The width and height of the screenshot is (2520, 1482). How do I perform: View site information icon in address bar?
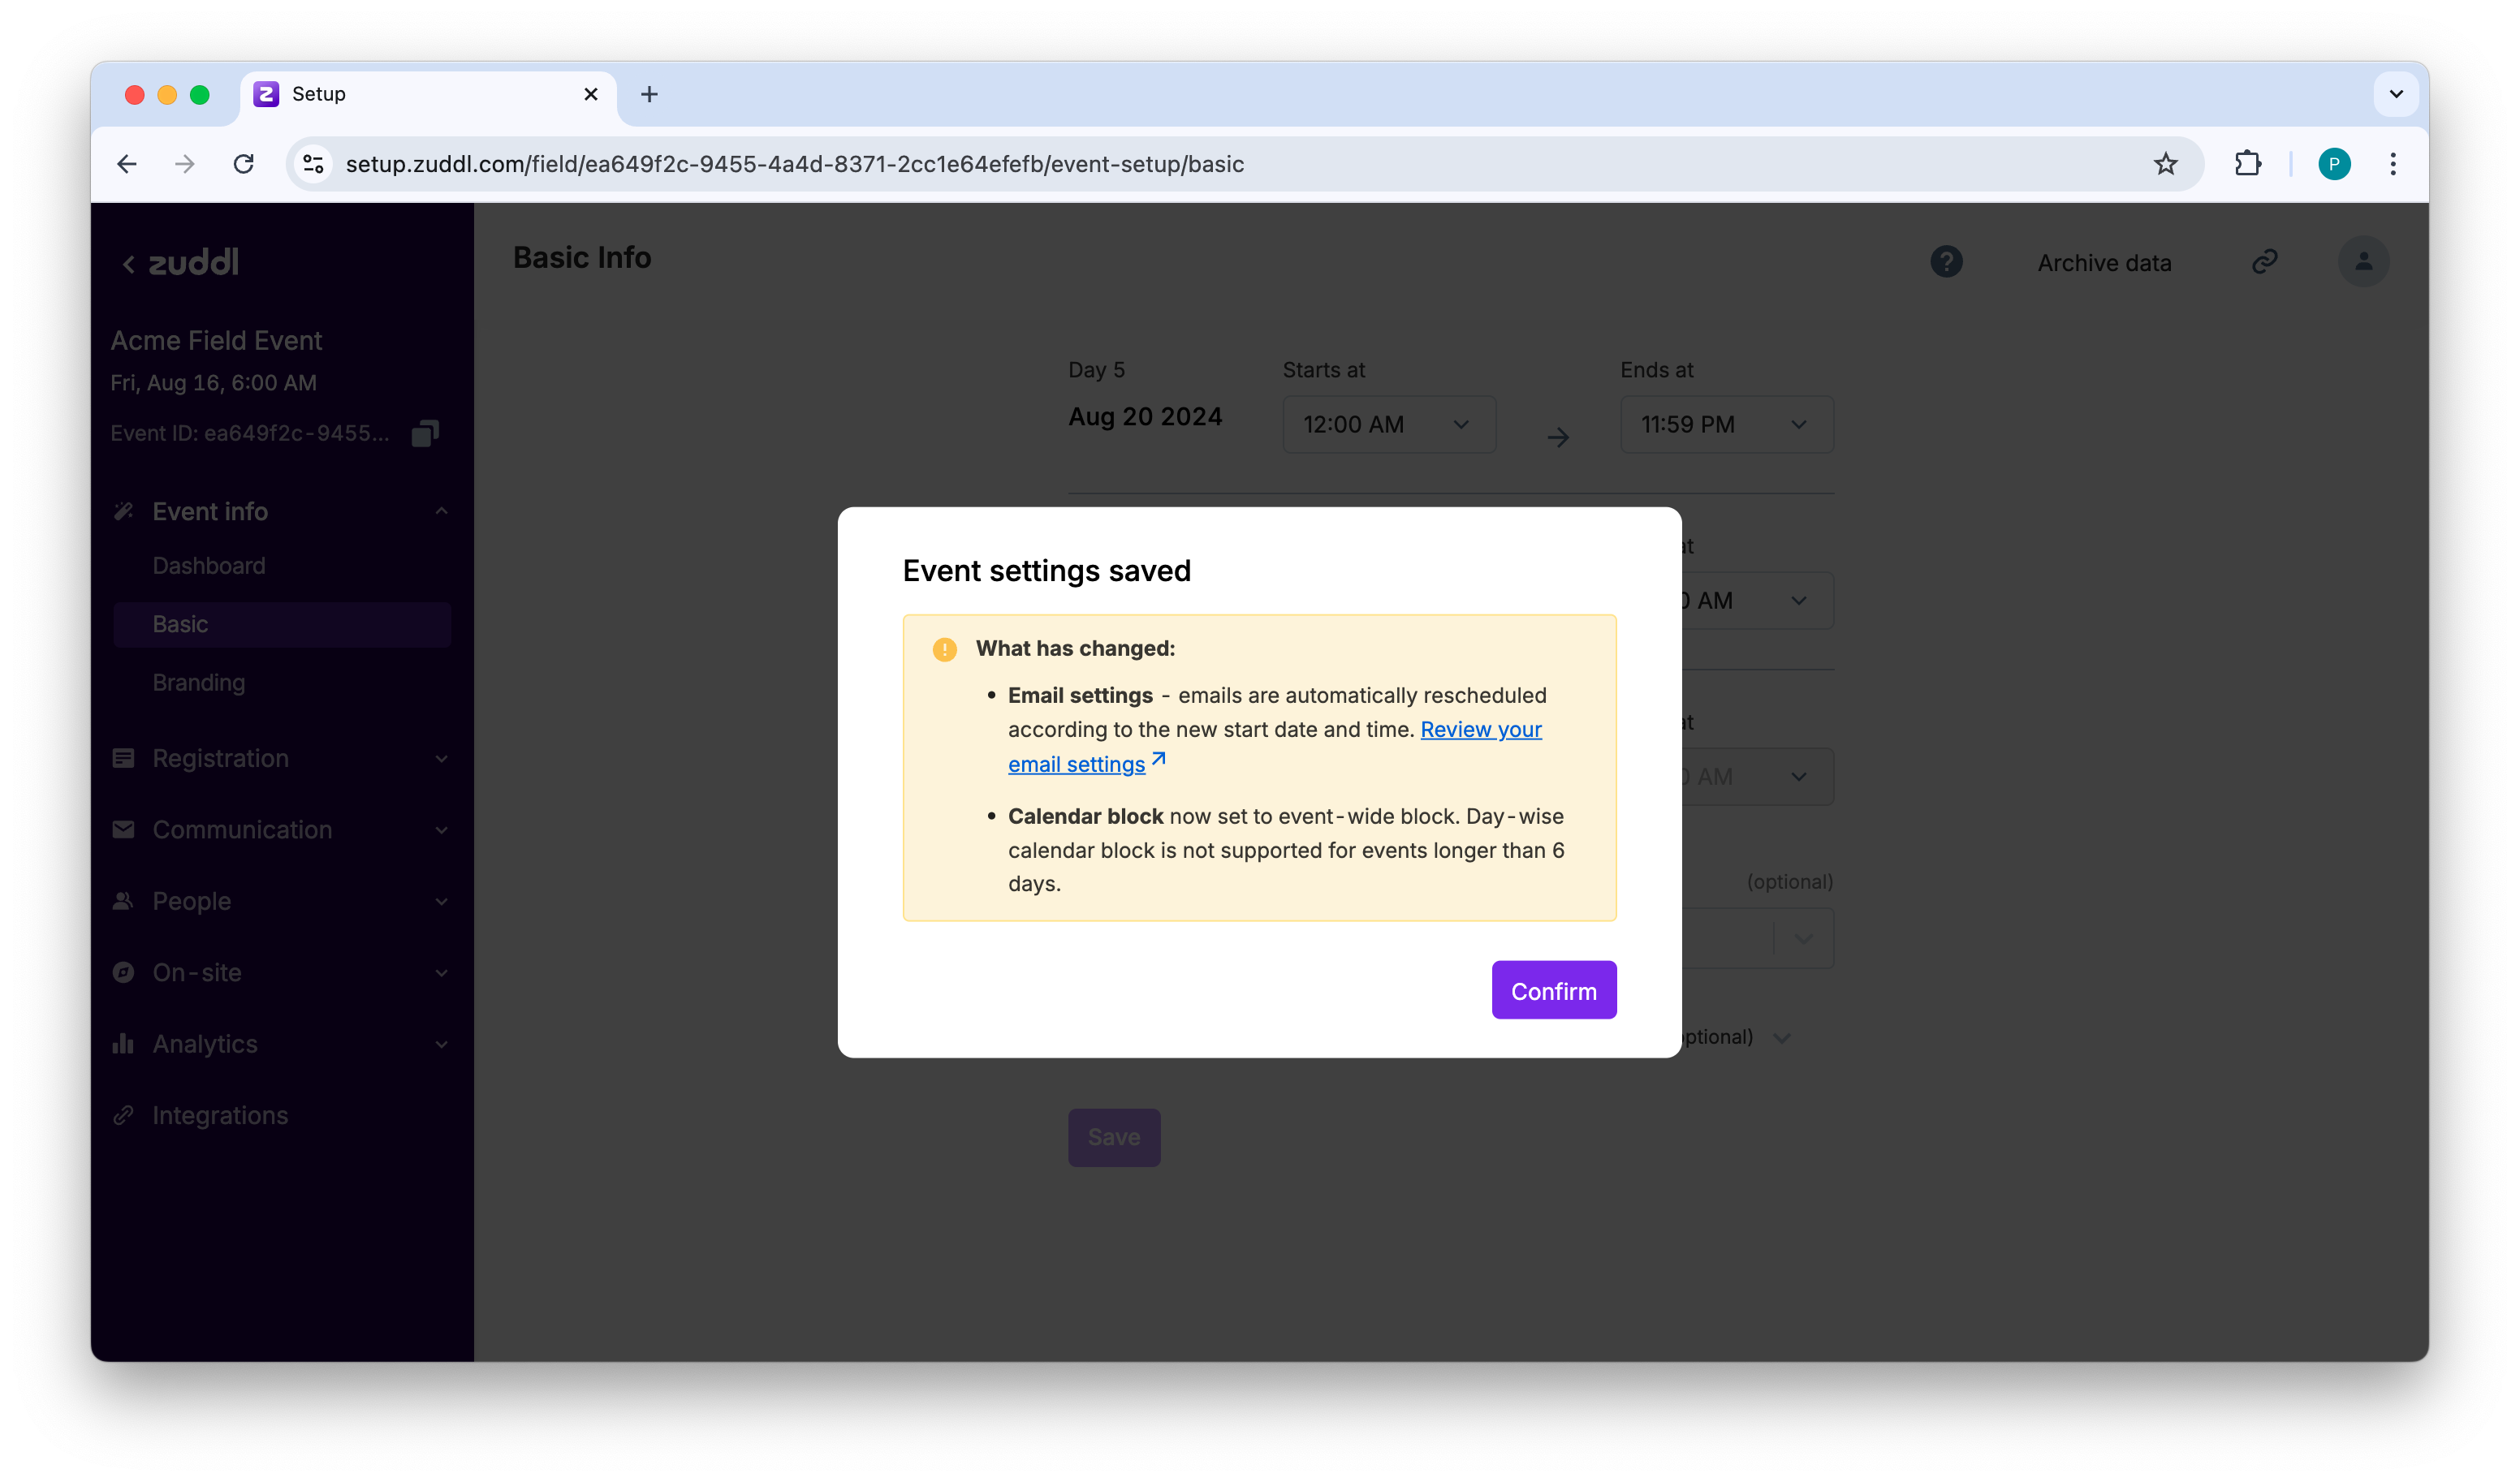(x=314, y=164)
